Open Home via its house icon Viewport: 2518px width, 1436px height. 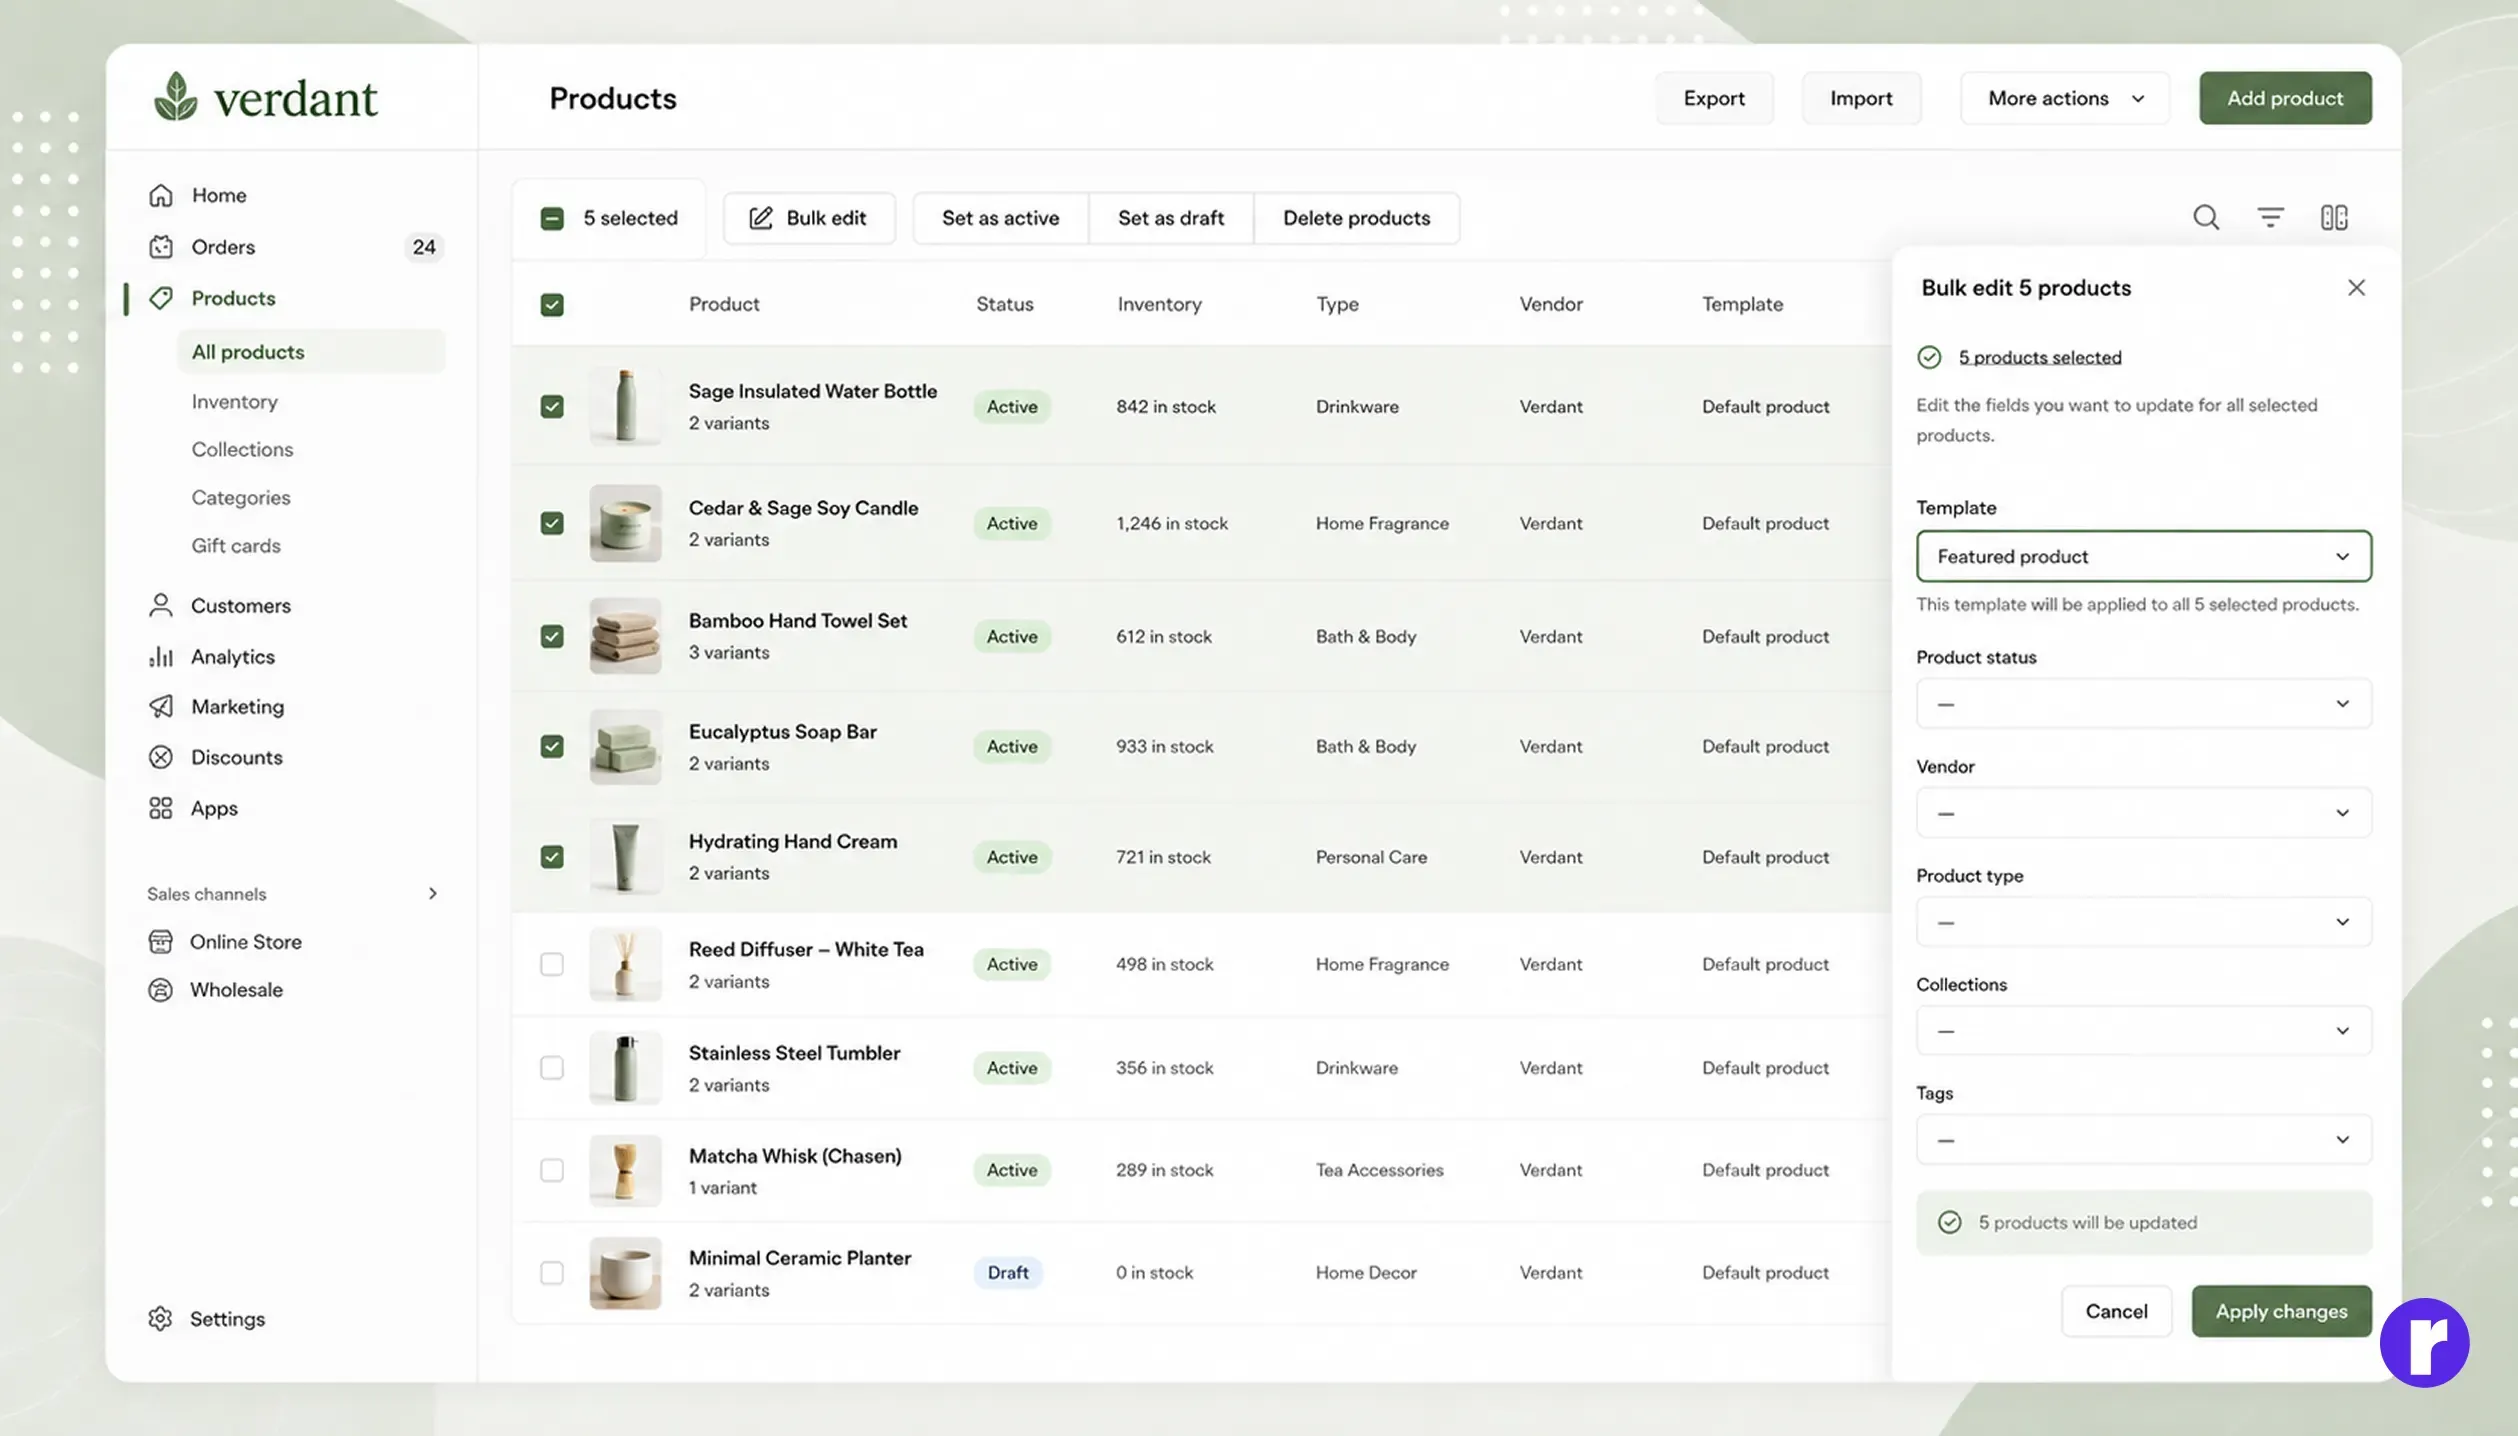(161, 195)
